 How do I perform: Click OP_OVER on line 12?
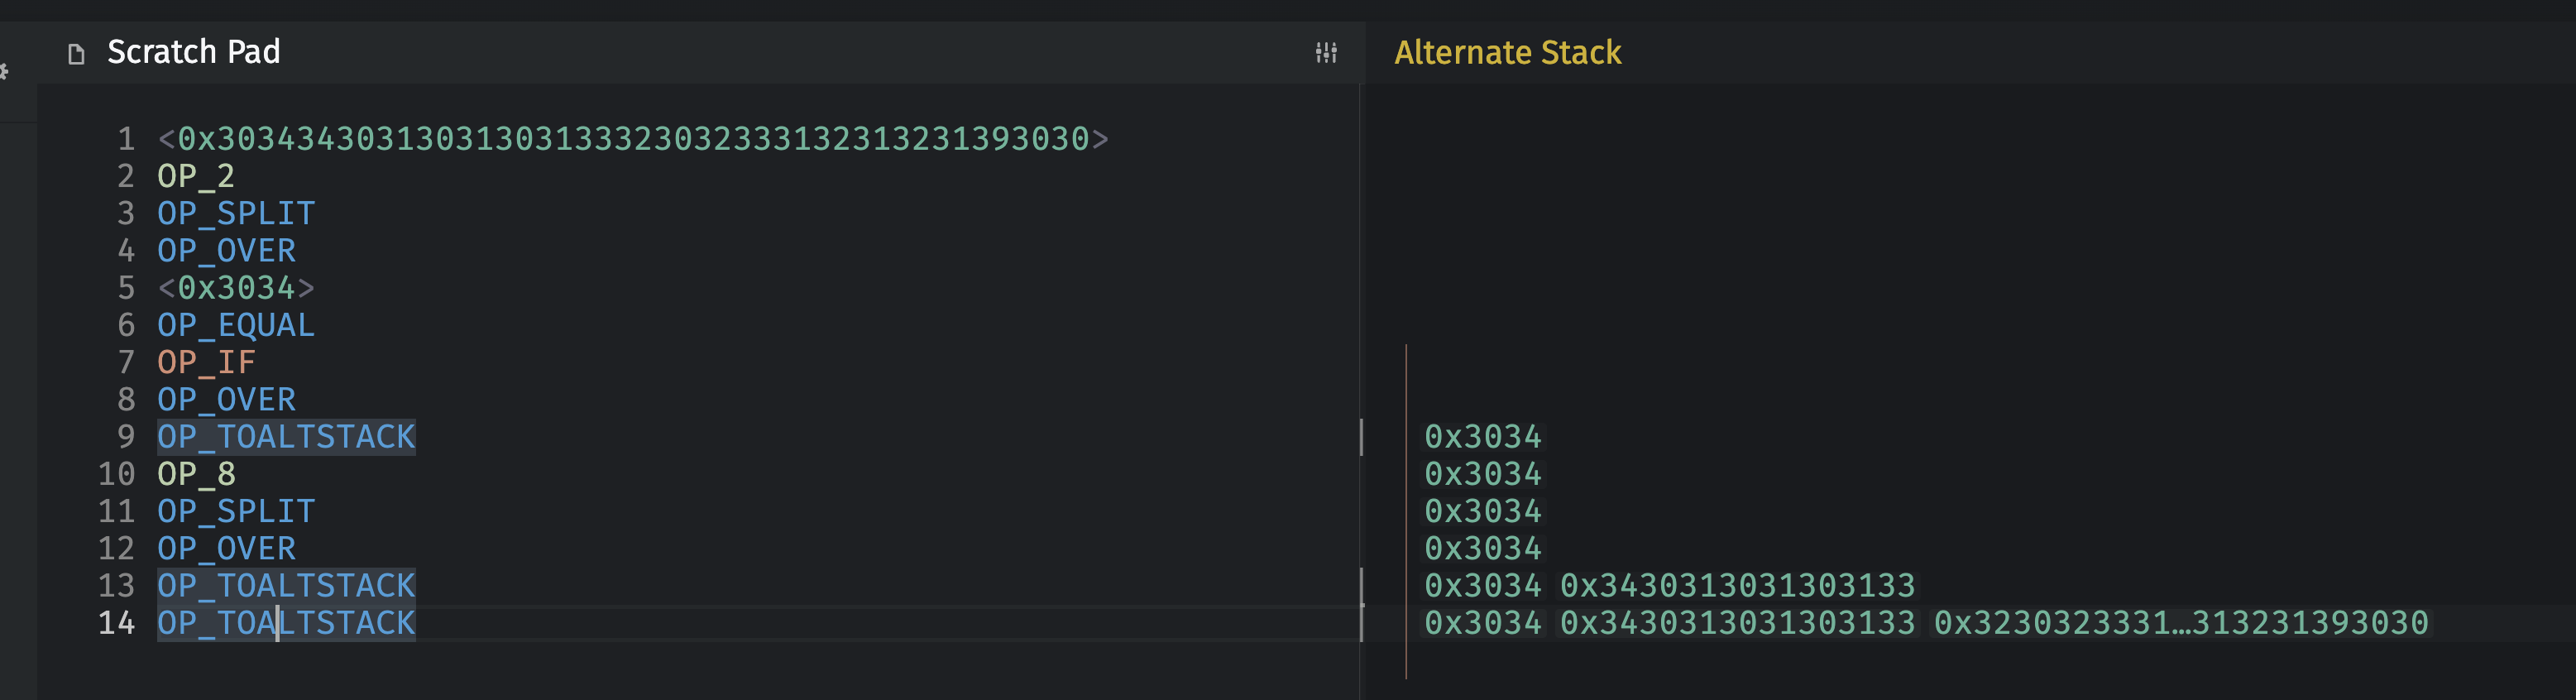pos(226,549)
